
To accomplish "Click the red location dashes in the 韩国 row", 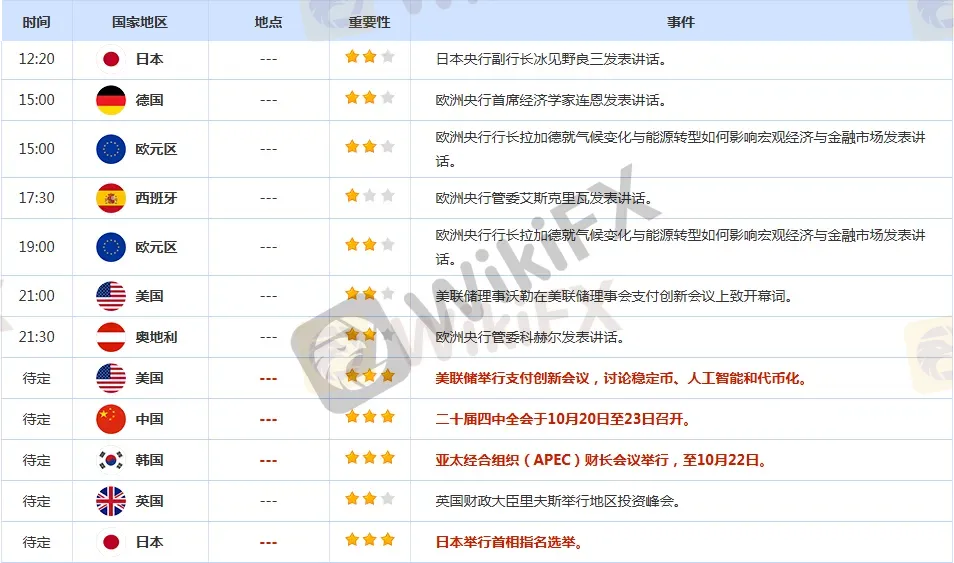I will point(268,461).
